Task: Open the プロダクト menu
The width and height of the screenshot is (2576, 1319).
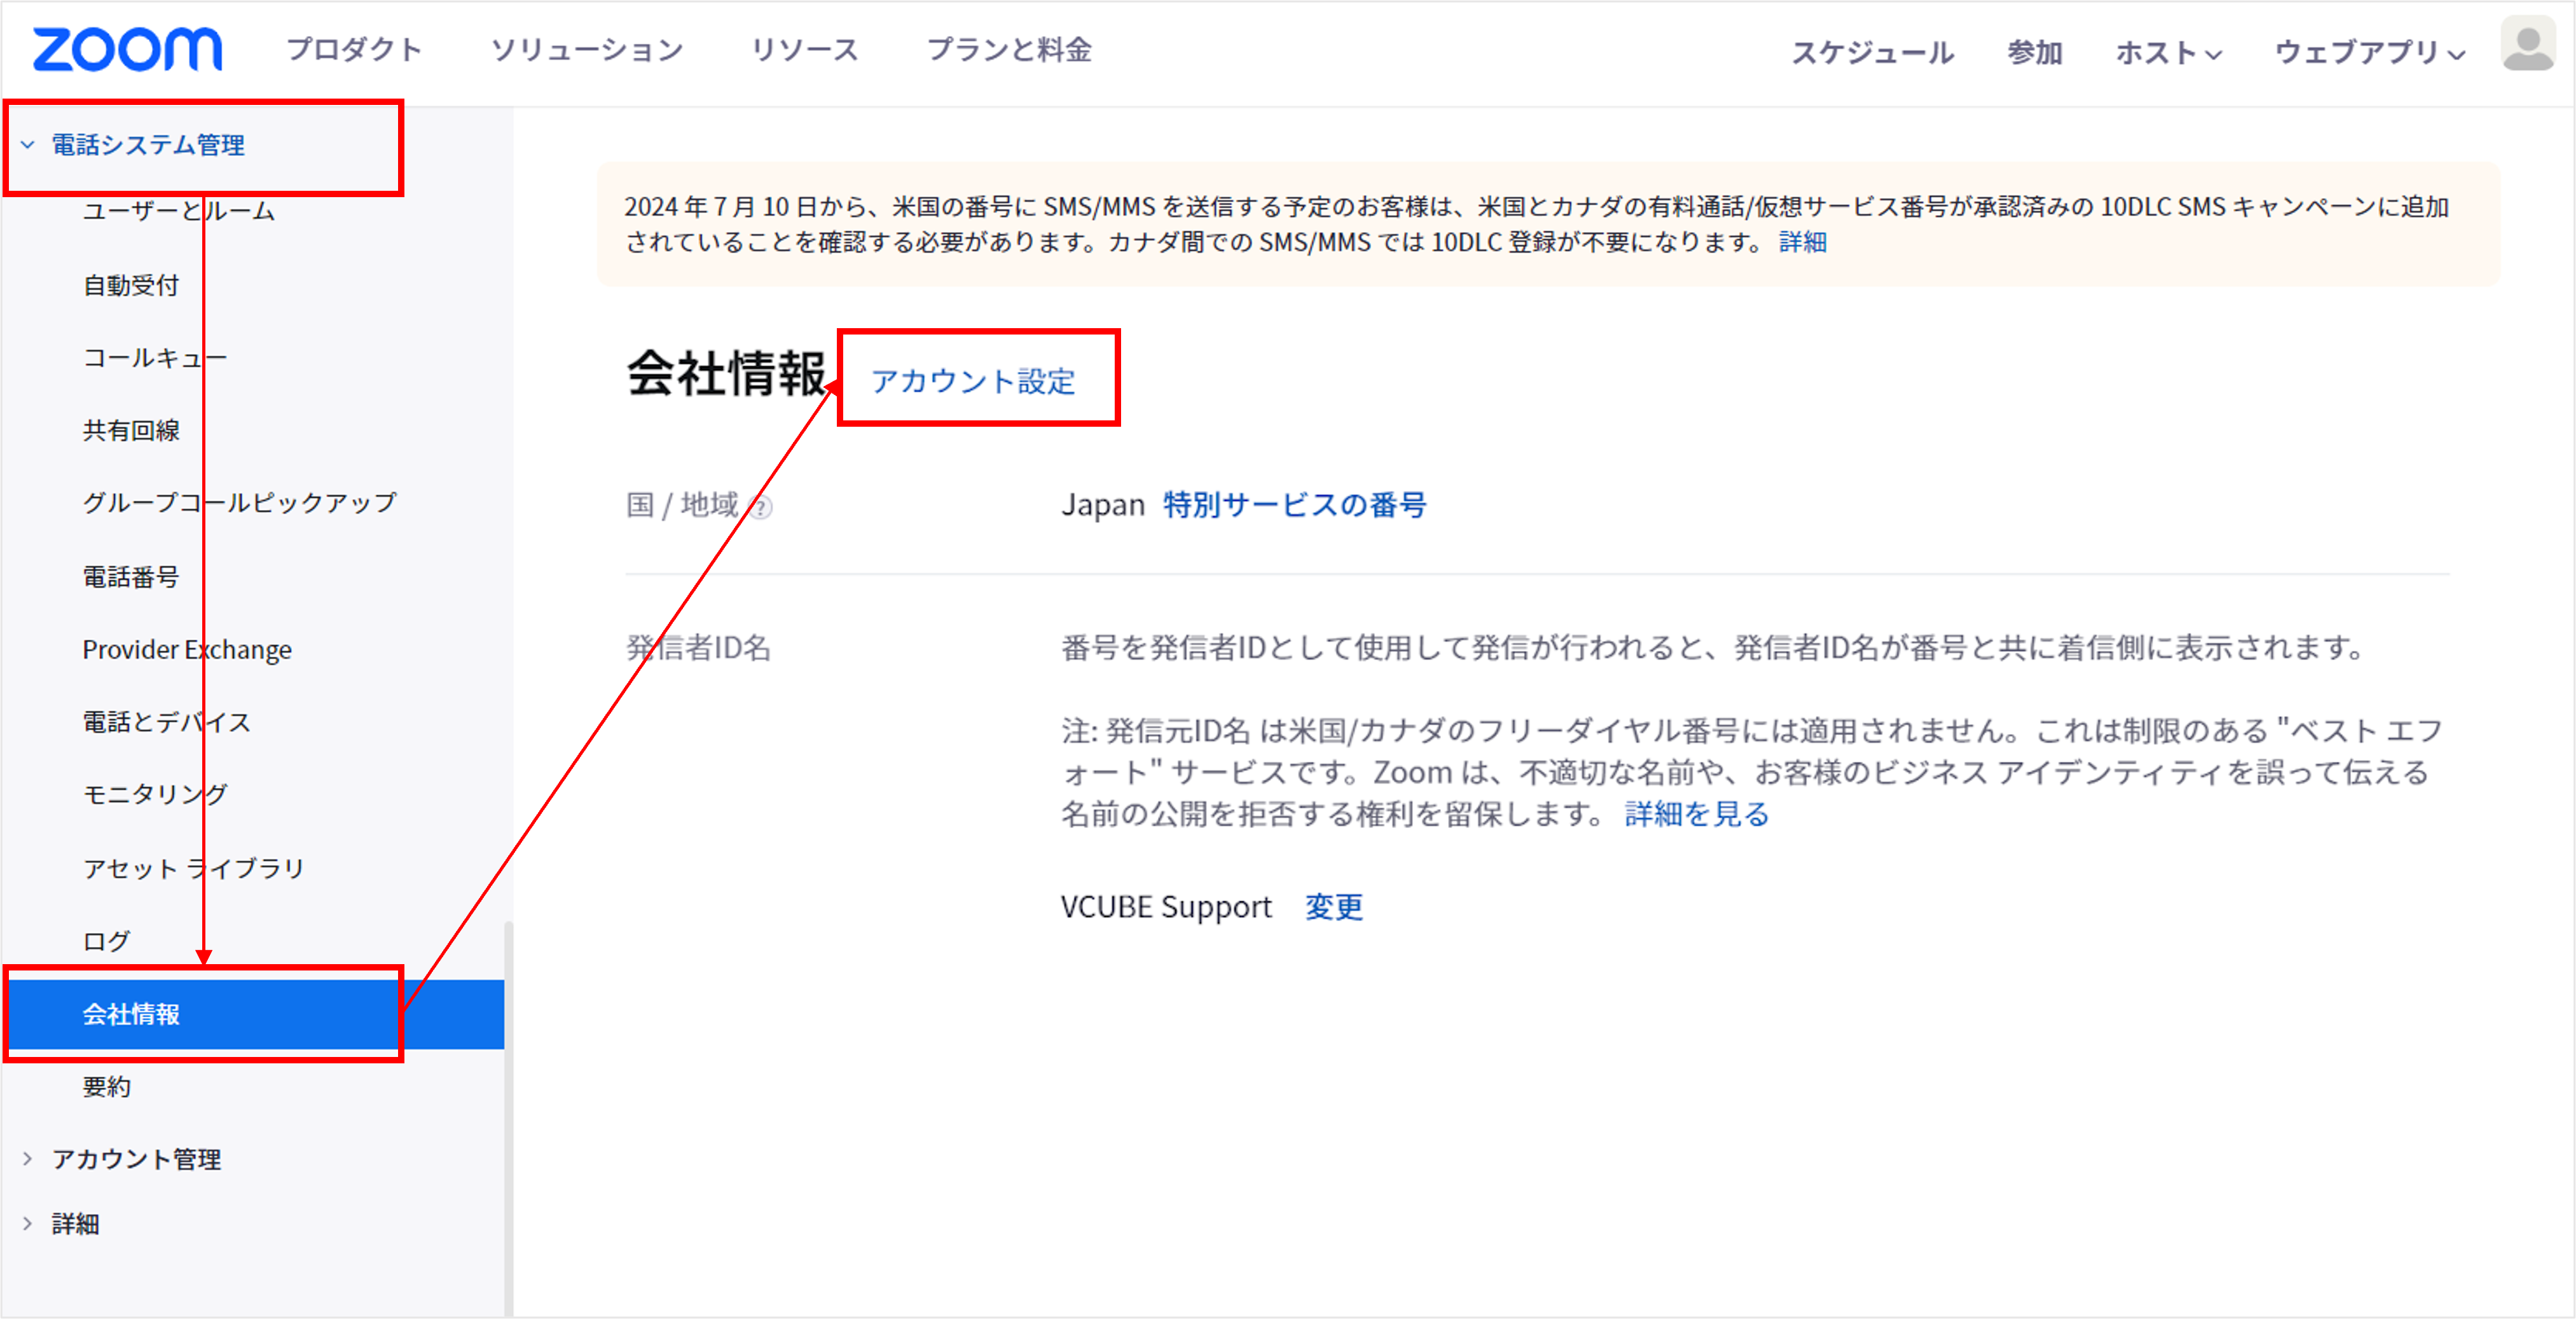Action: [355, 49]
